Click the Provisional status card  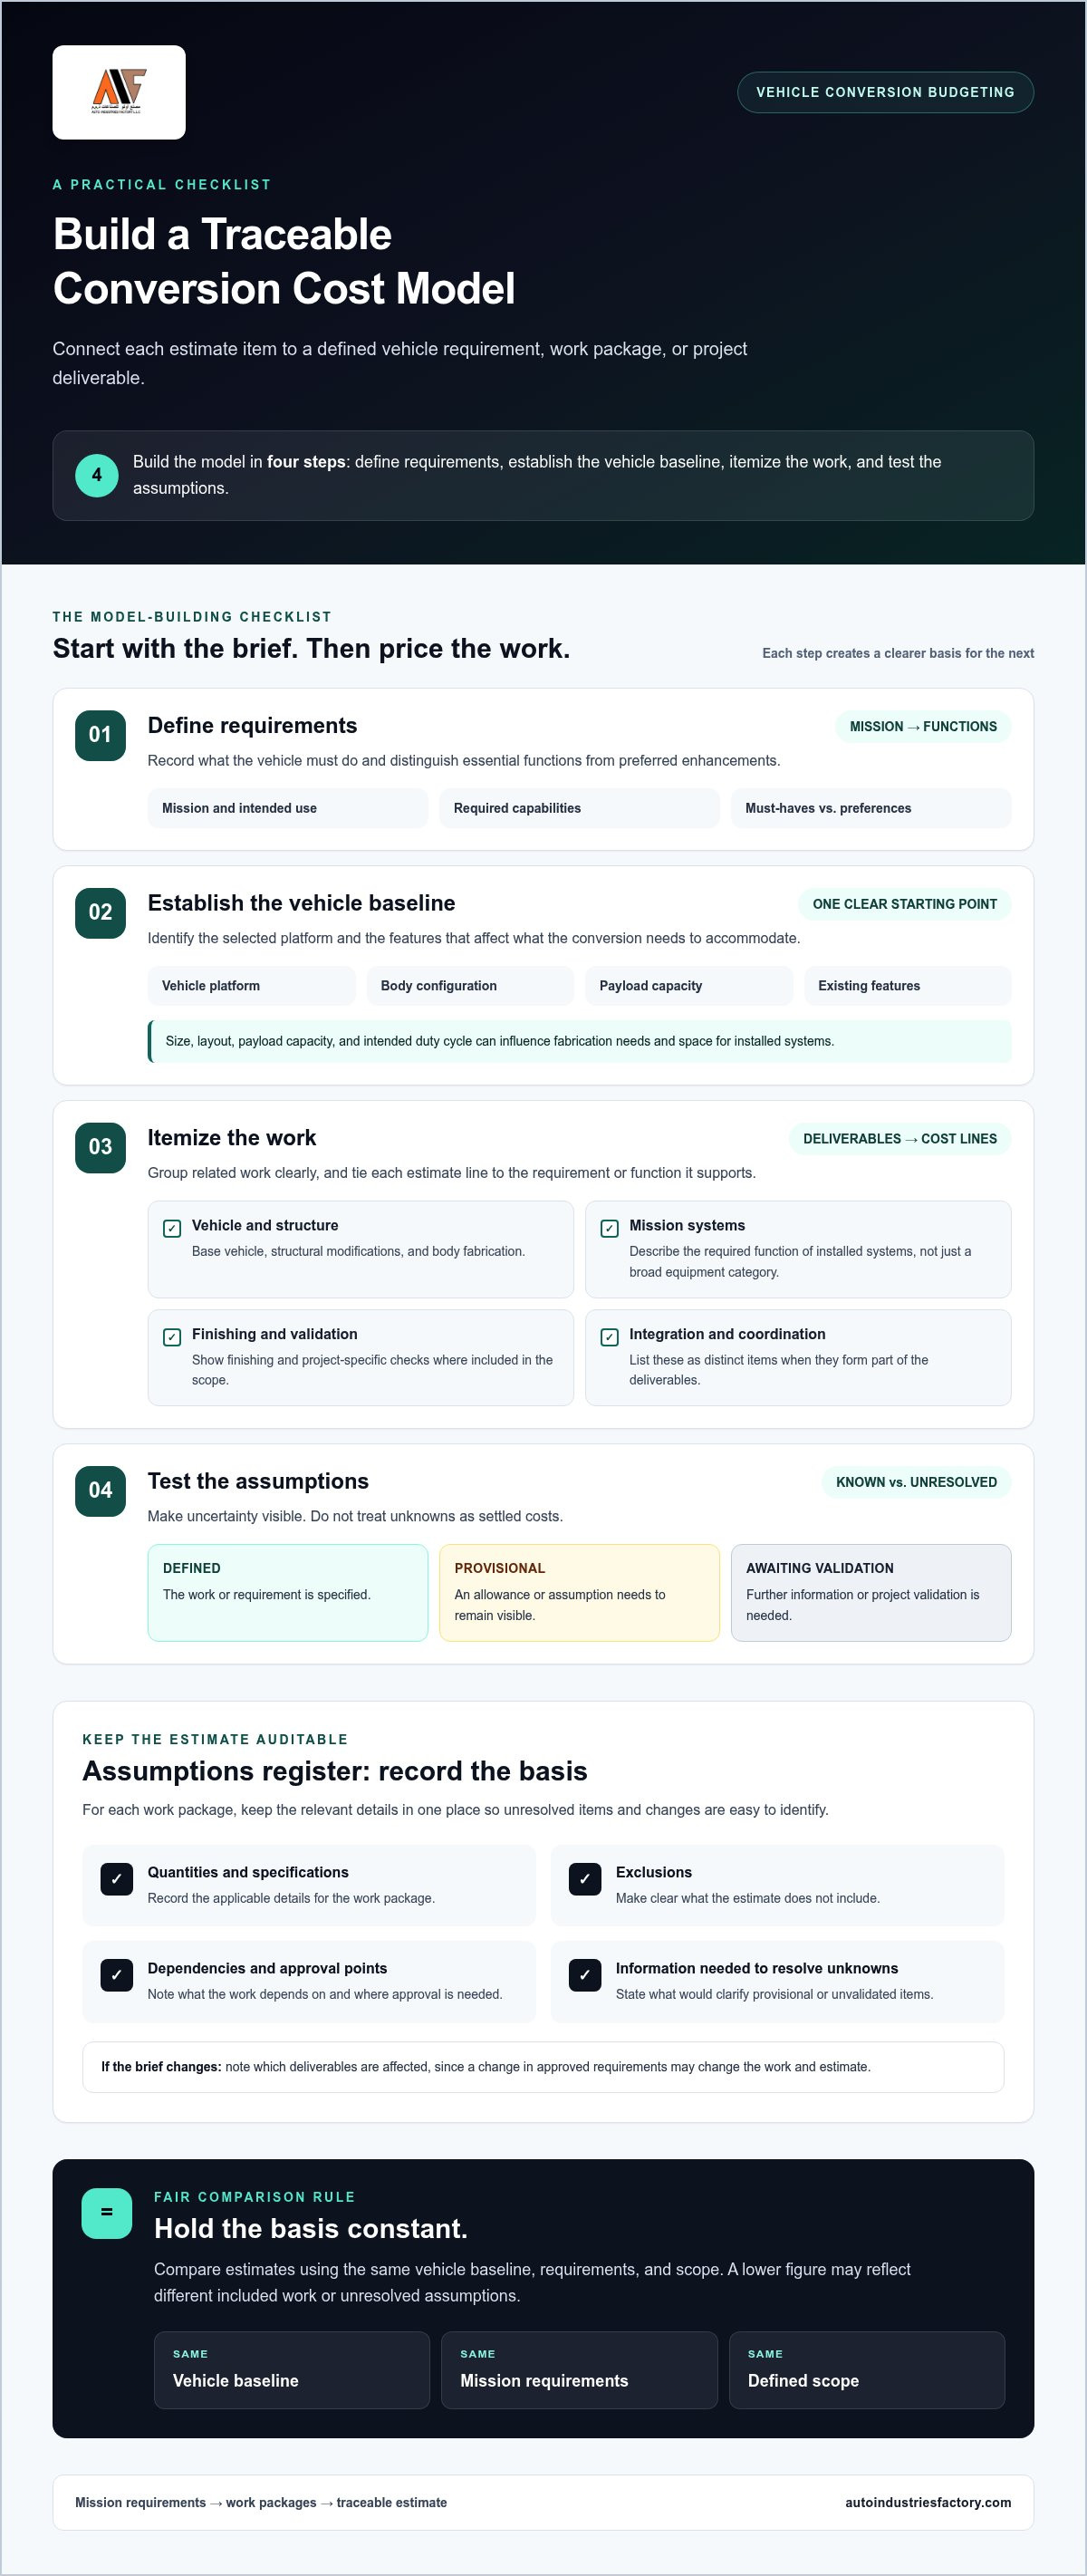[x=579, y=1593]
